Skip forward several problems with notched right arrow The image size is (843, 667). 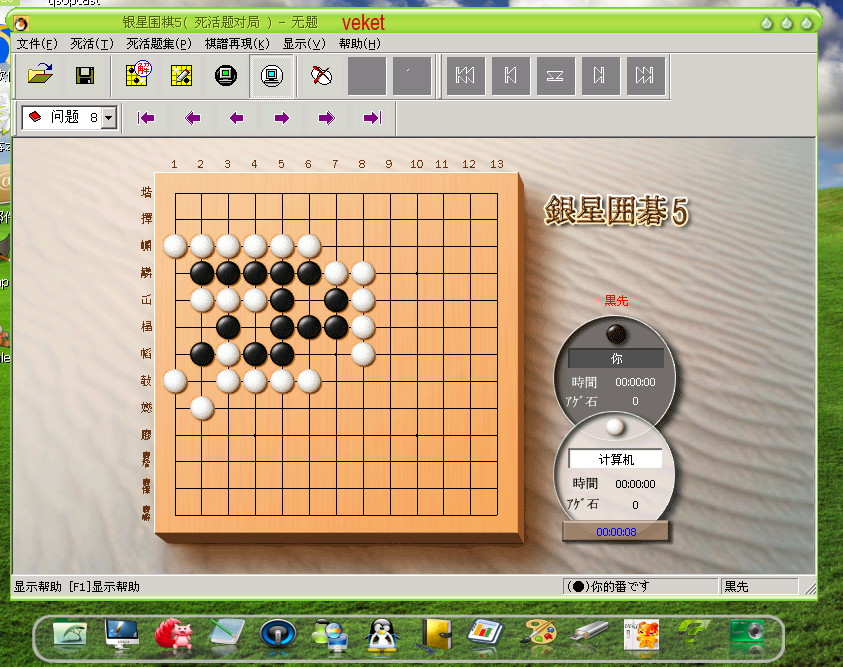tap(326, 118)
